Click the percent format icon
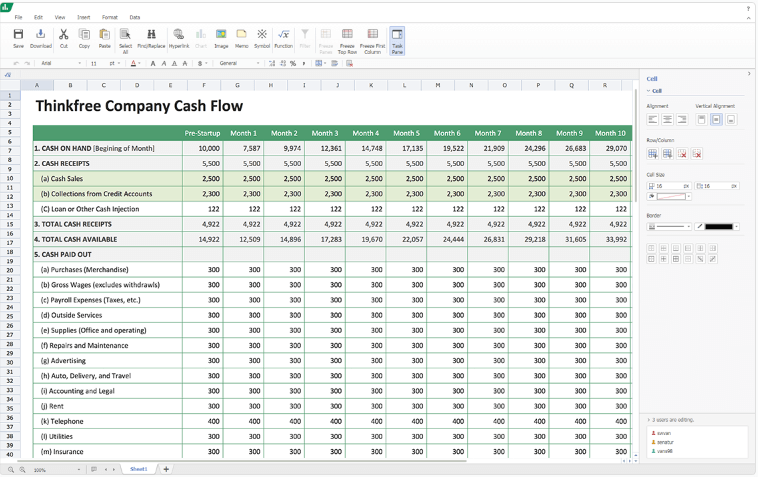The height and width of the screenshot is (477, 758). click(293, 63)
